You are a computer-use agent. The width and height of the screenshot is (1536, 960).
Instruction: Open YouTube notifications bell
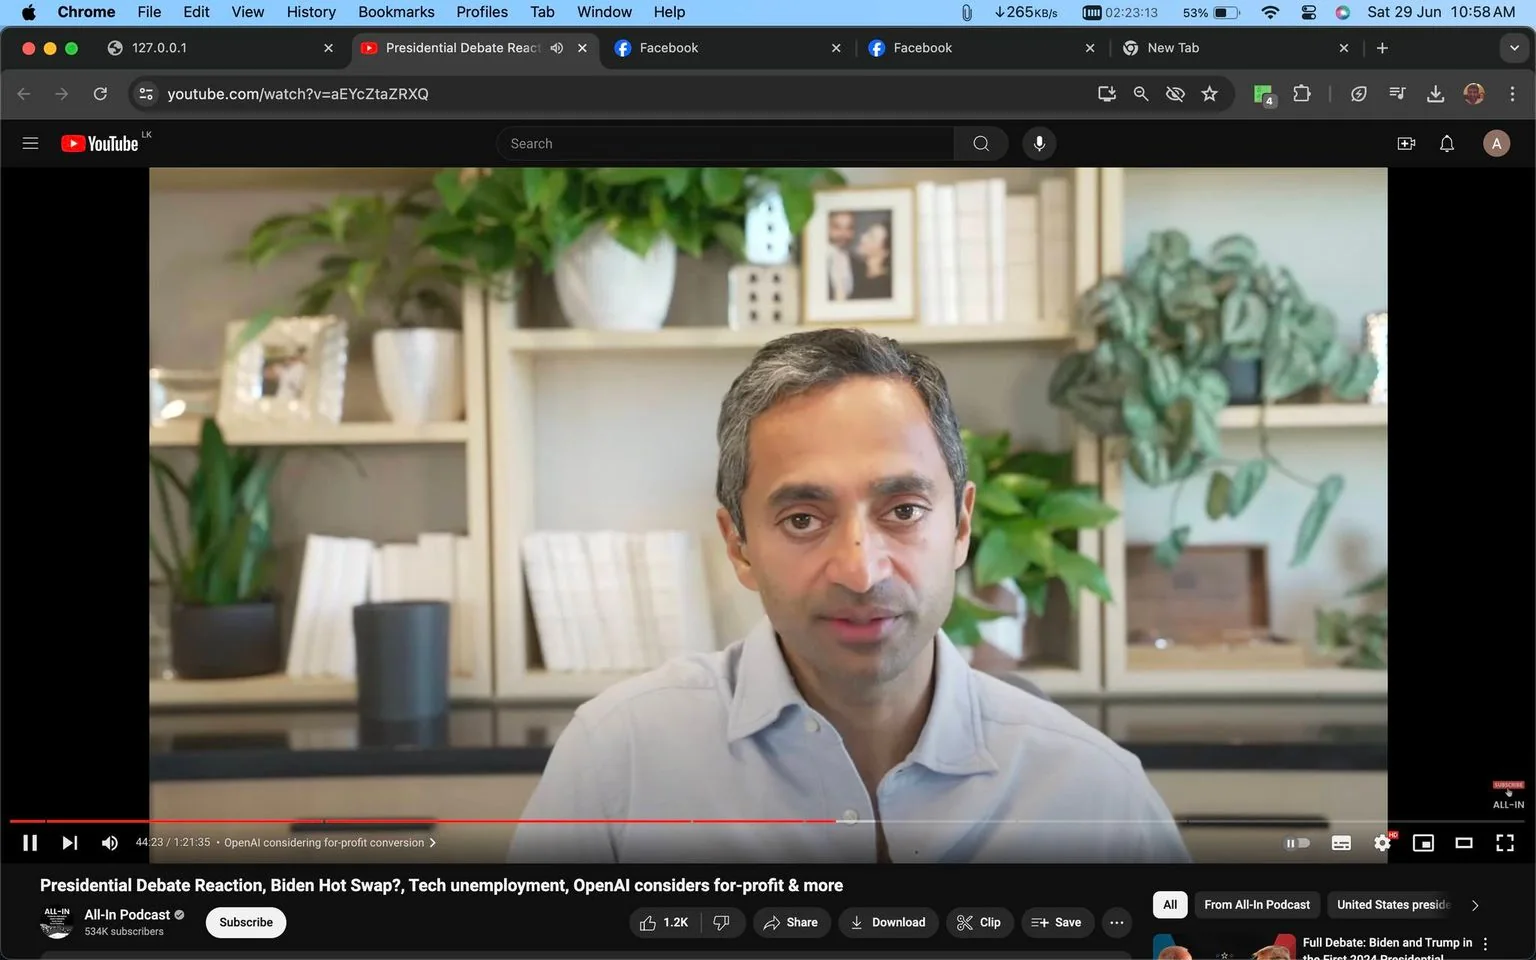point(1447,143)
